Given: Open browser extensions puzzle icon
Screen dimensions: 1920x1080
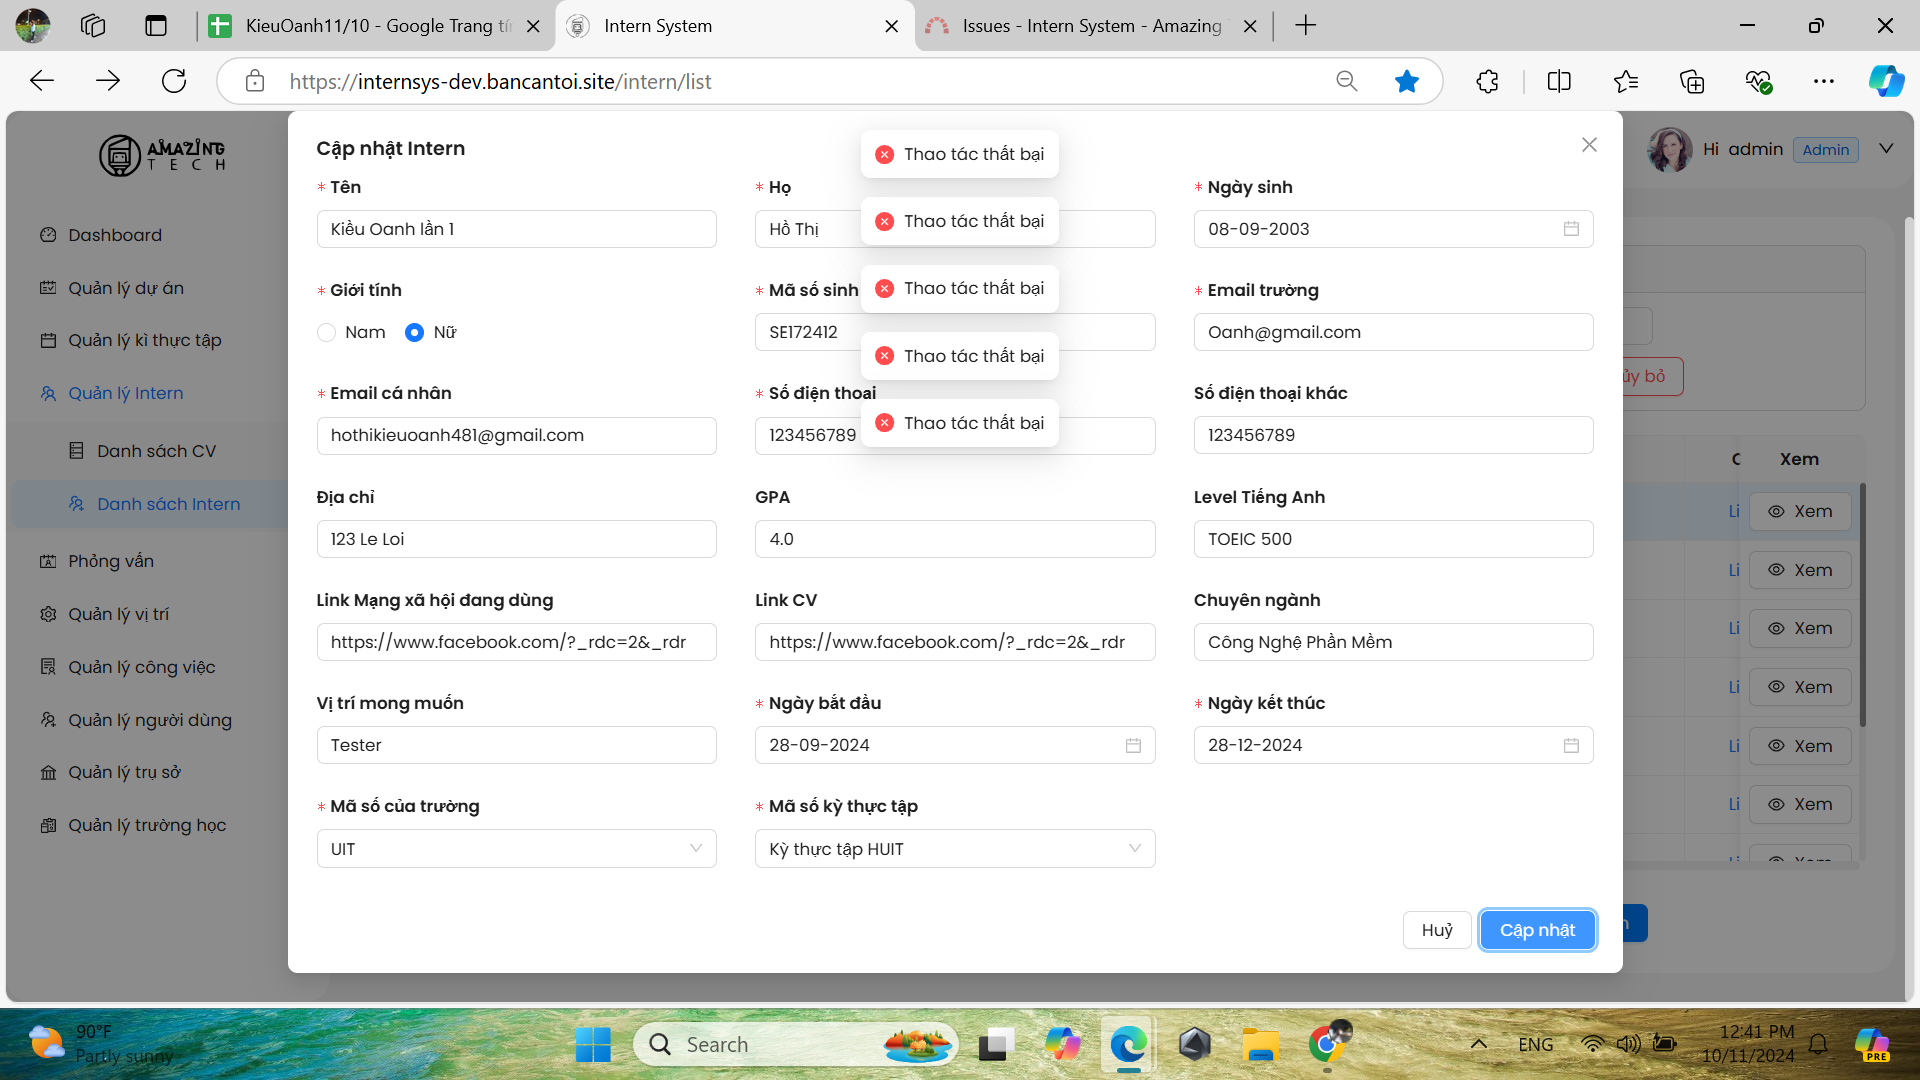Looking at the screenshot, I should point(1487,81).
